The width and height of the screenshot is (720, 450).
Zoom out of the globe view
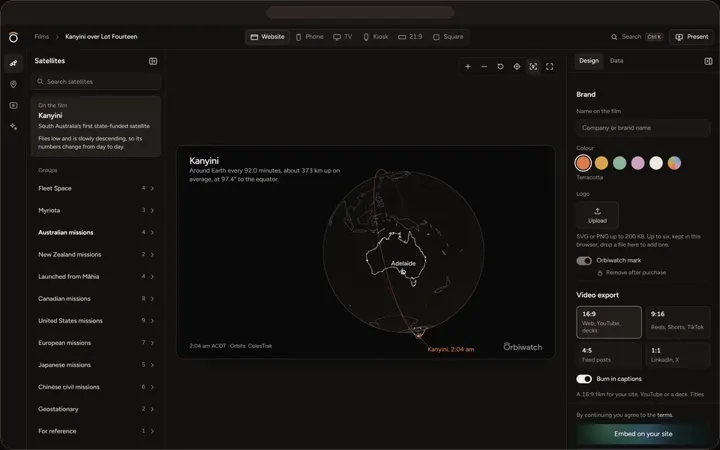point(484,67)
